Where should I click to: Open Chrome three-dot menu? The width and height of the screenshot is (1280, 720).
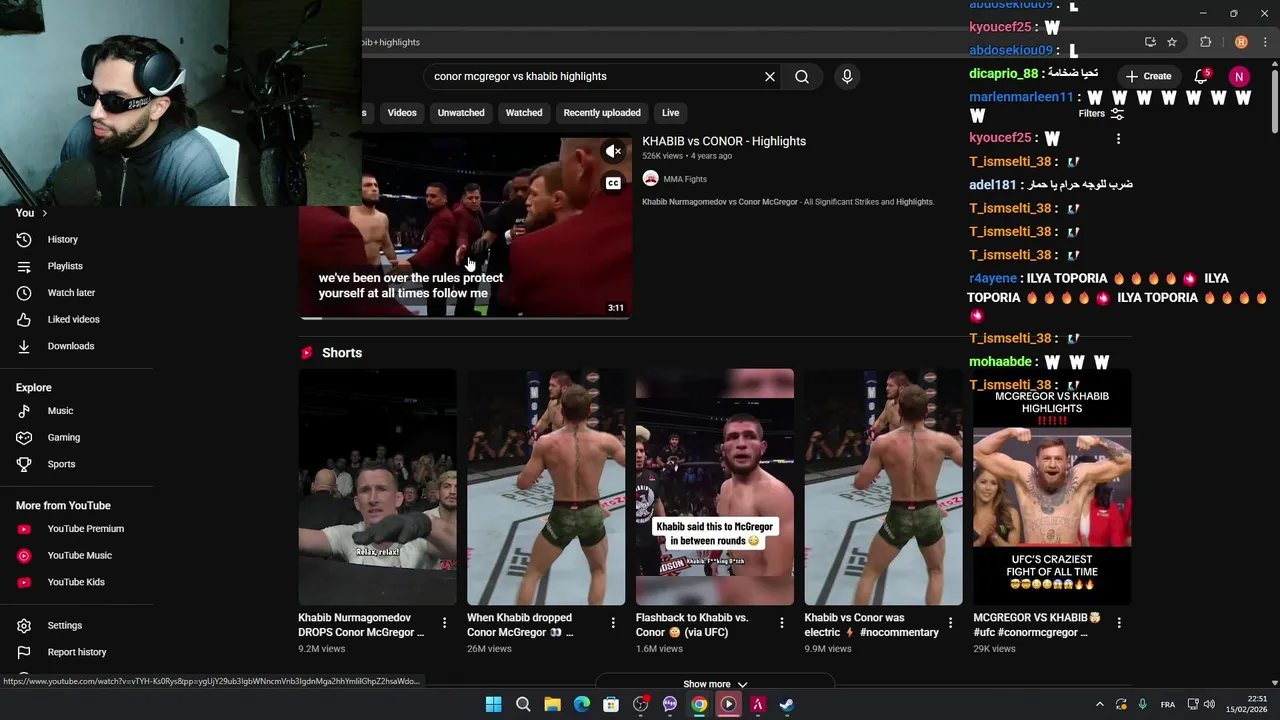point(1265,42)
